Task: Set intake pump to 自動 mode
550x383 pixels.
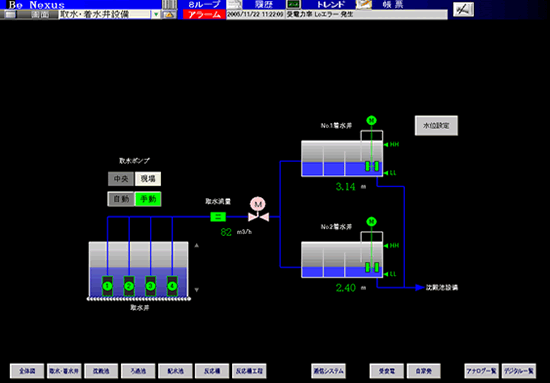Action: click(x=121, y=199)
